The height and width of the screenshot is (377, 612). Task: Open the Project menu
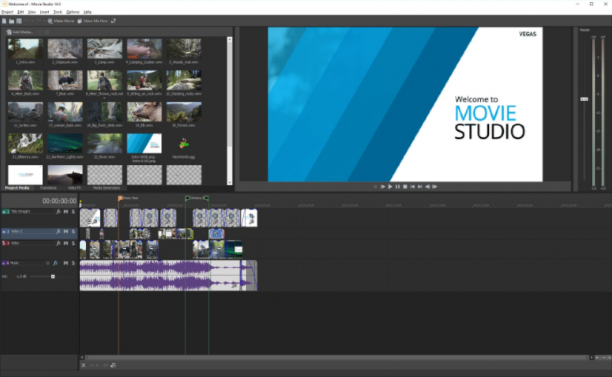7,12
